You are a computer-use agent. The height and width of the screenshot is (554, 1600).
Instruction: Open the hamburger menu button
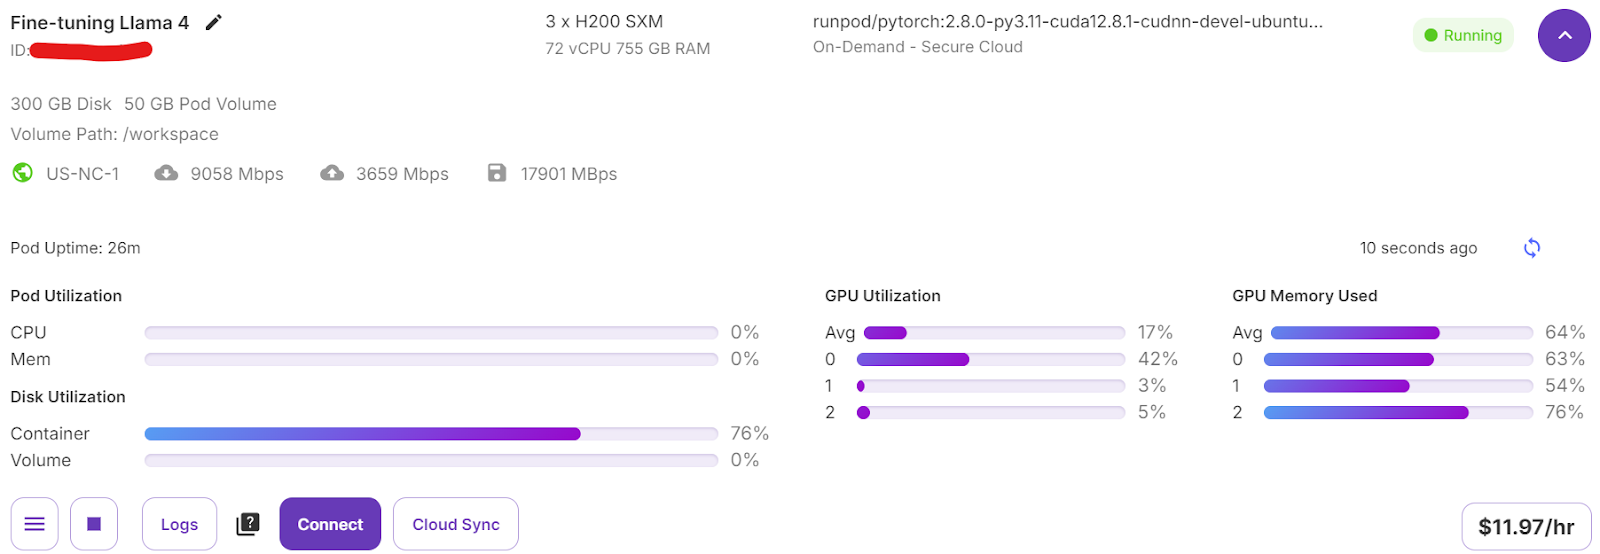[34, 524]
